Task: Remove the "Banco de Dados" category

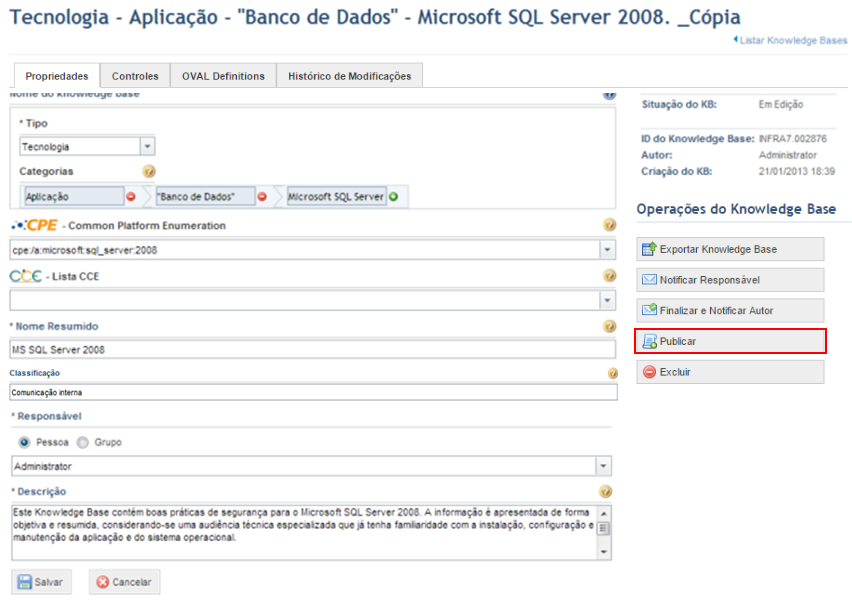Action: click(262, 197)
